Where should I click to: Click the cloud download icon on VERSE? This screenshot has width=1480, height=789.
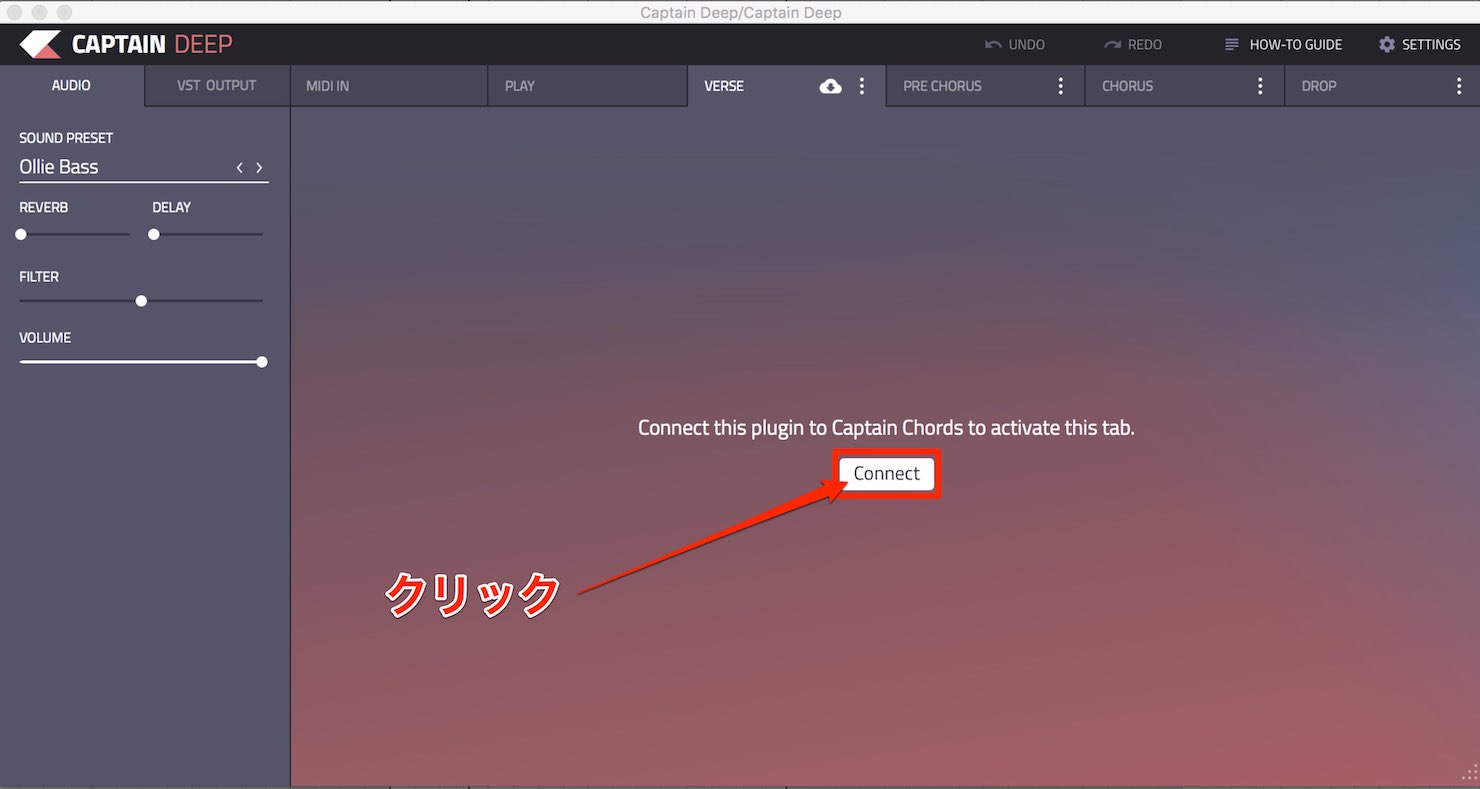830,86
